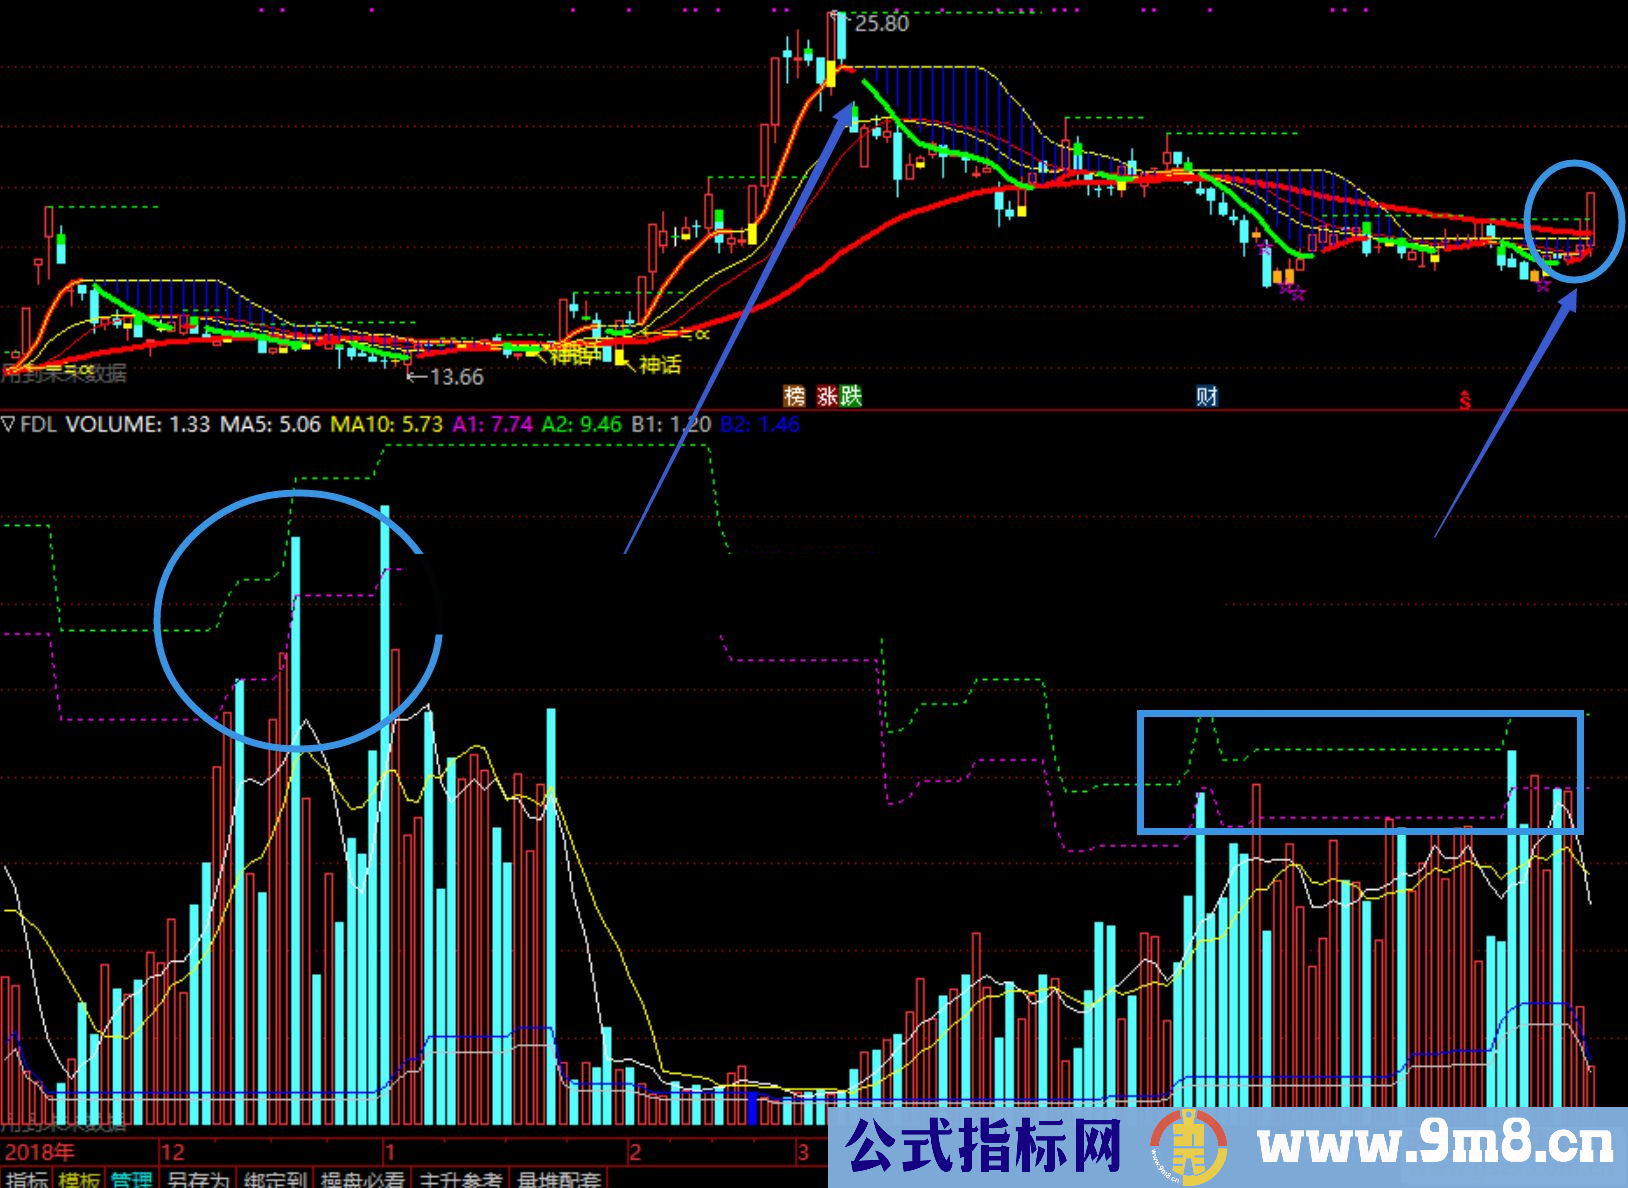
Task: Click the 2018年 timeline label
Action: [x=40, y=1152]
